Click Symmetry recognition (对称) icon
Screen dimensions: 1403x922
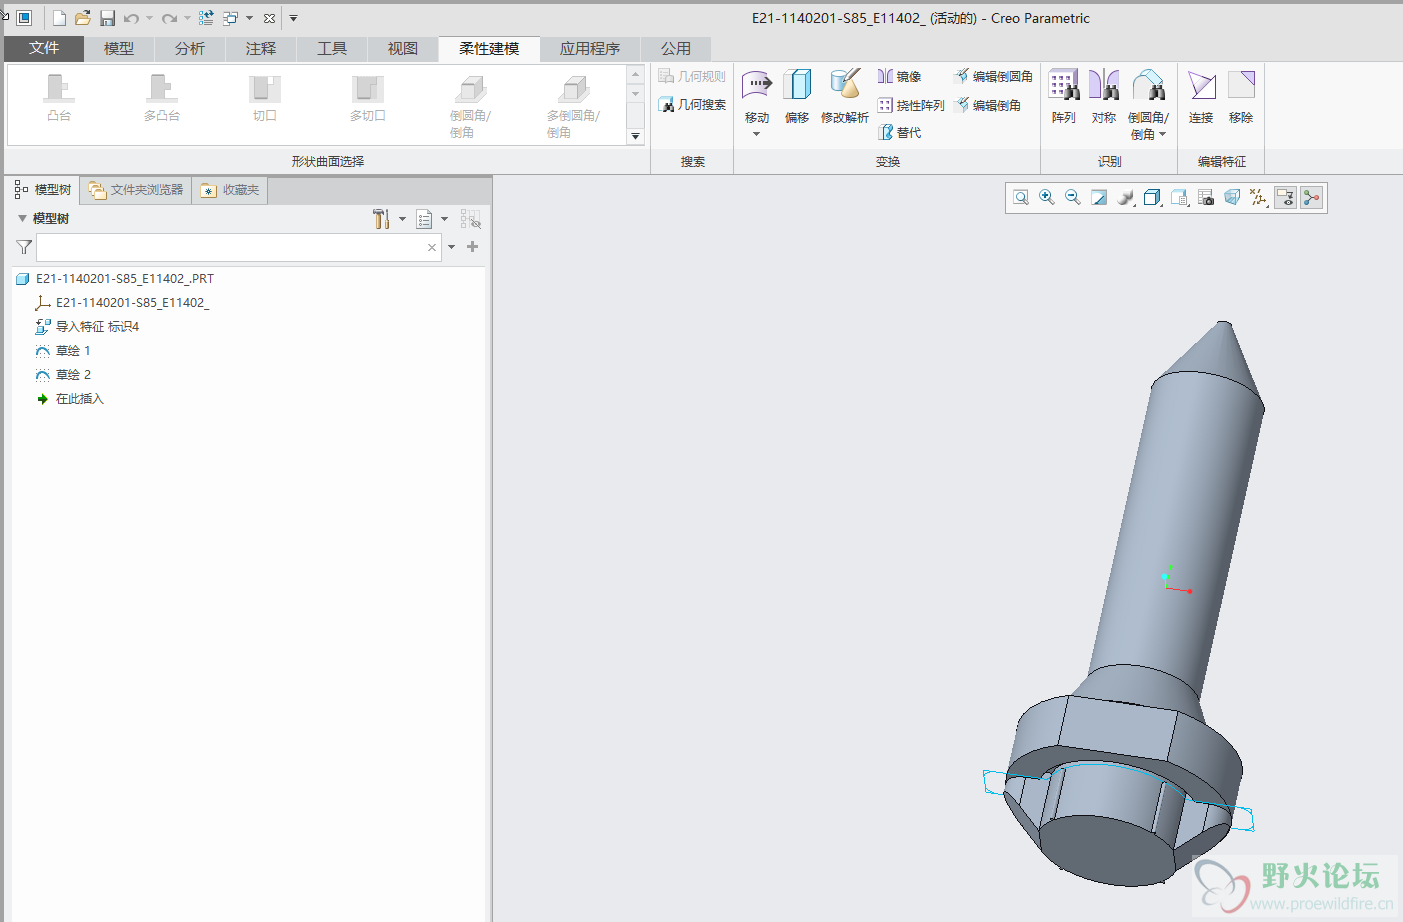(x=1104, y=95)
